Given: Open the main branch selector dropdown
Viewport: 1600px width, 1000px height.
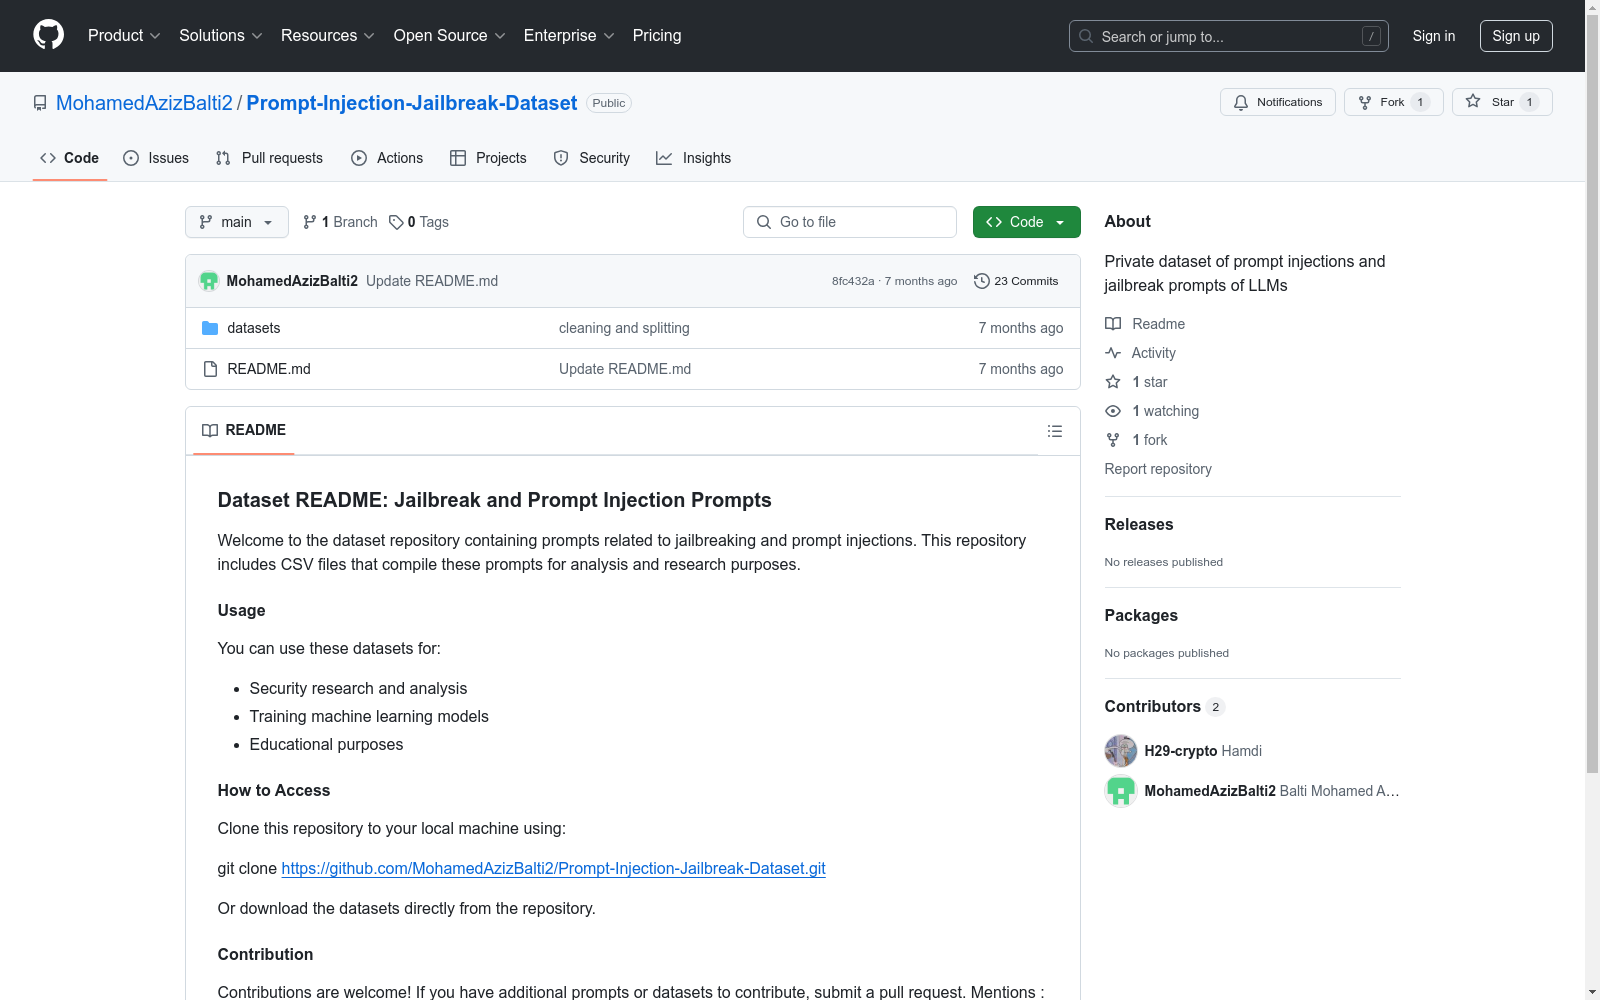Looking at the screenshot, I should 237,222.
